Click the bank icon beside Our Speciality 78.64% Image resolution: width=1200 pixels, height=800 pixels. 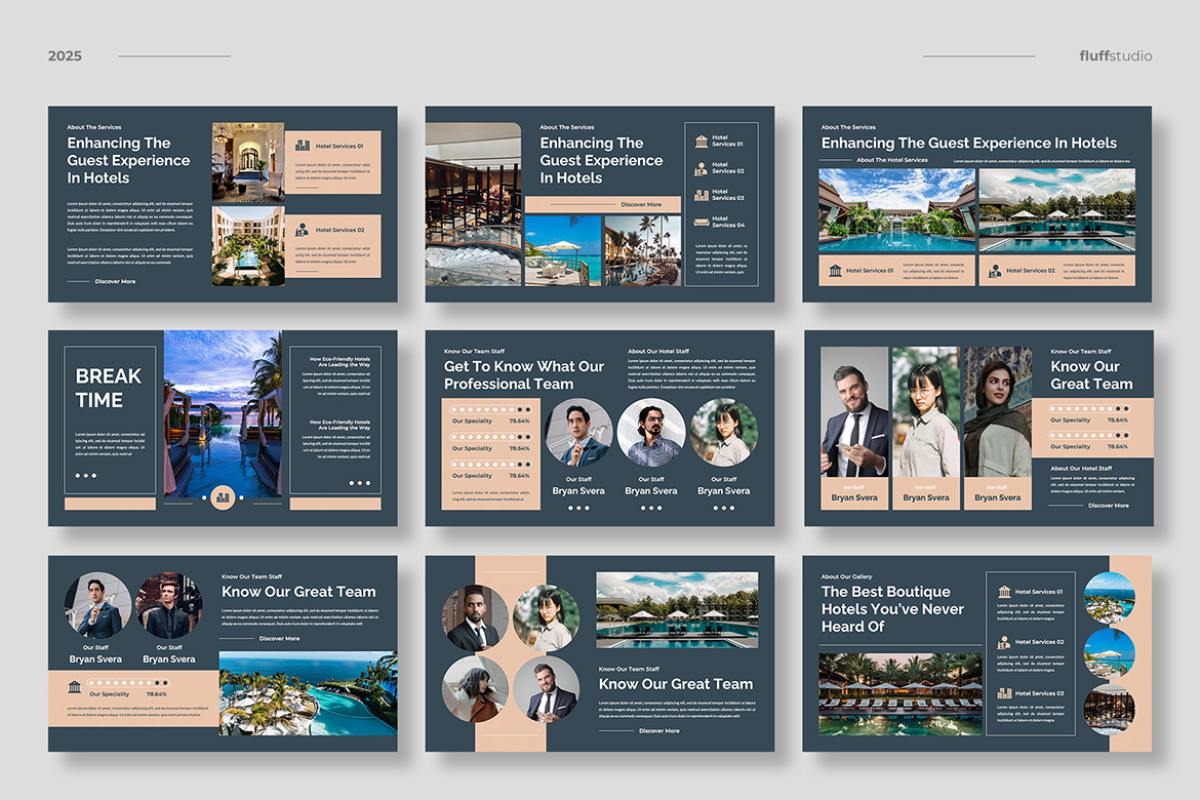pyautogui.click(x=74, y=686)
